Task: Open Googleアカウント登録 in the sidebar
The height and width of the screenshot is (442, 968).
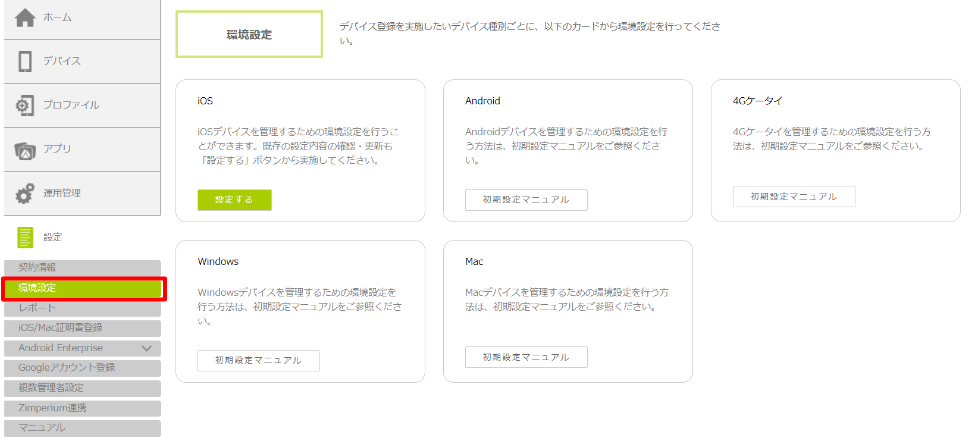Action: [66, 367]
